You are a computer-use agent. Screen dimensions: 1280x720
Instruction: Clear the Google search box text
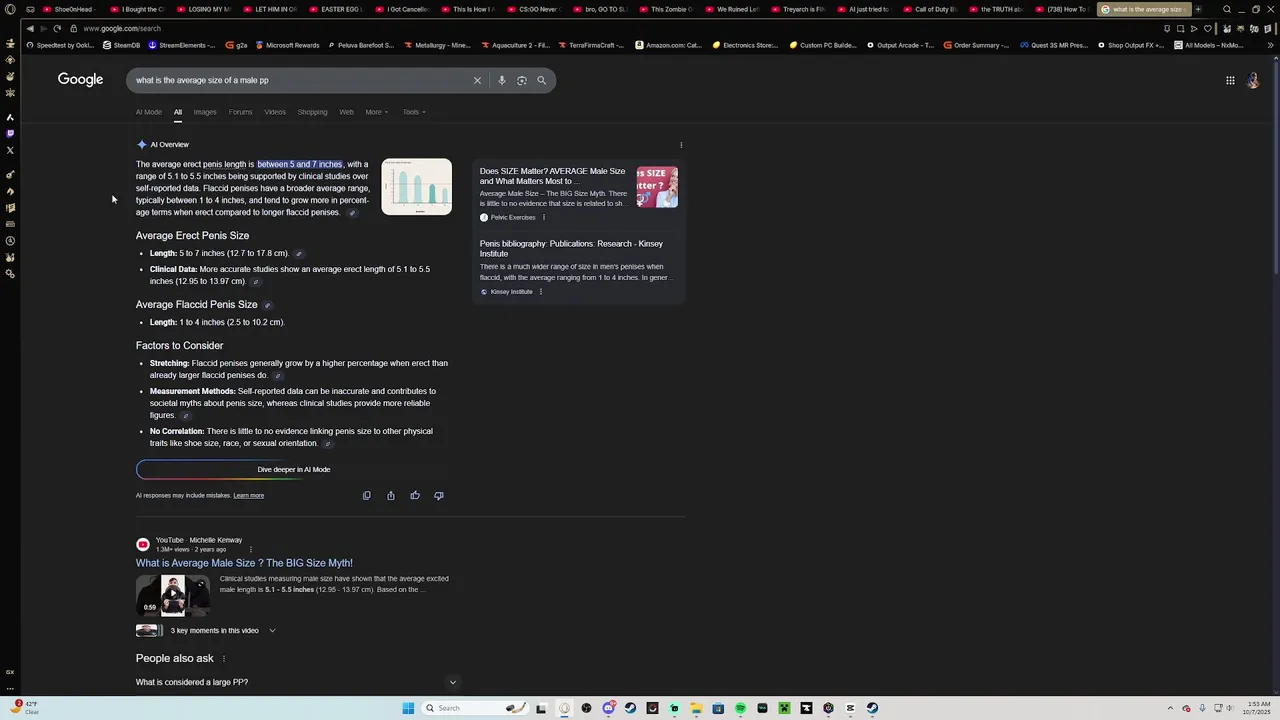477,80
